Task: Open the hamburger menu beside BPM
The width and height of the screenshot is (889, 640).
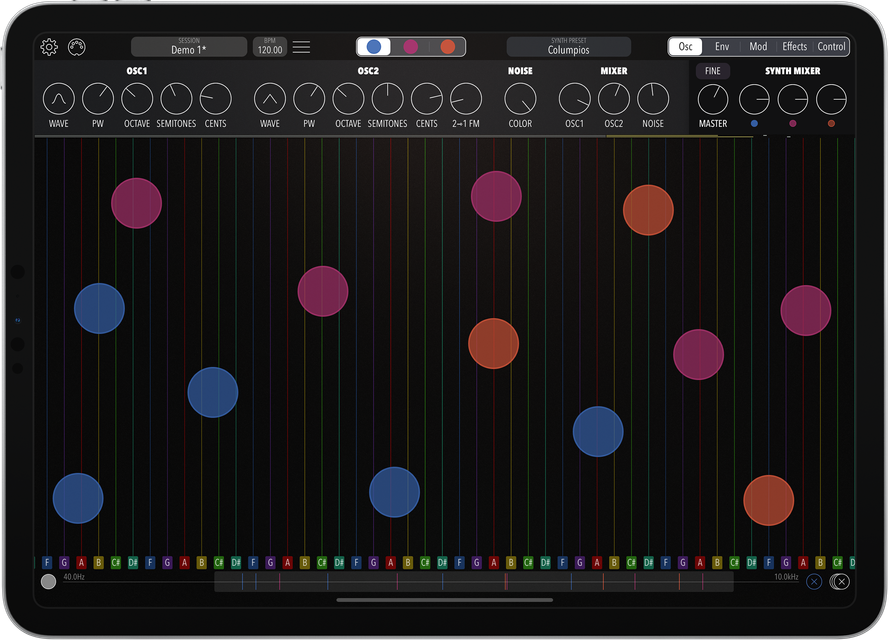Action: [x=301, y=47]
